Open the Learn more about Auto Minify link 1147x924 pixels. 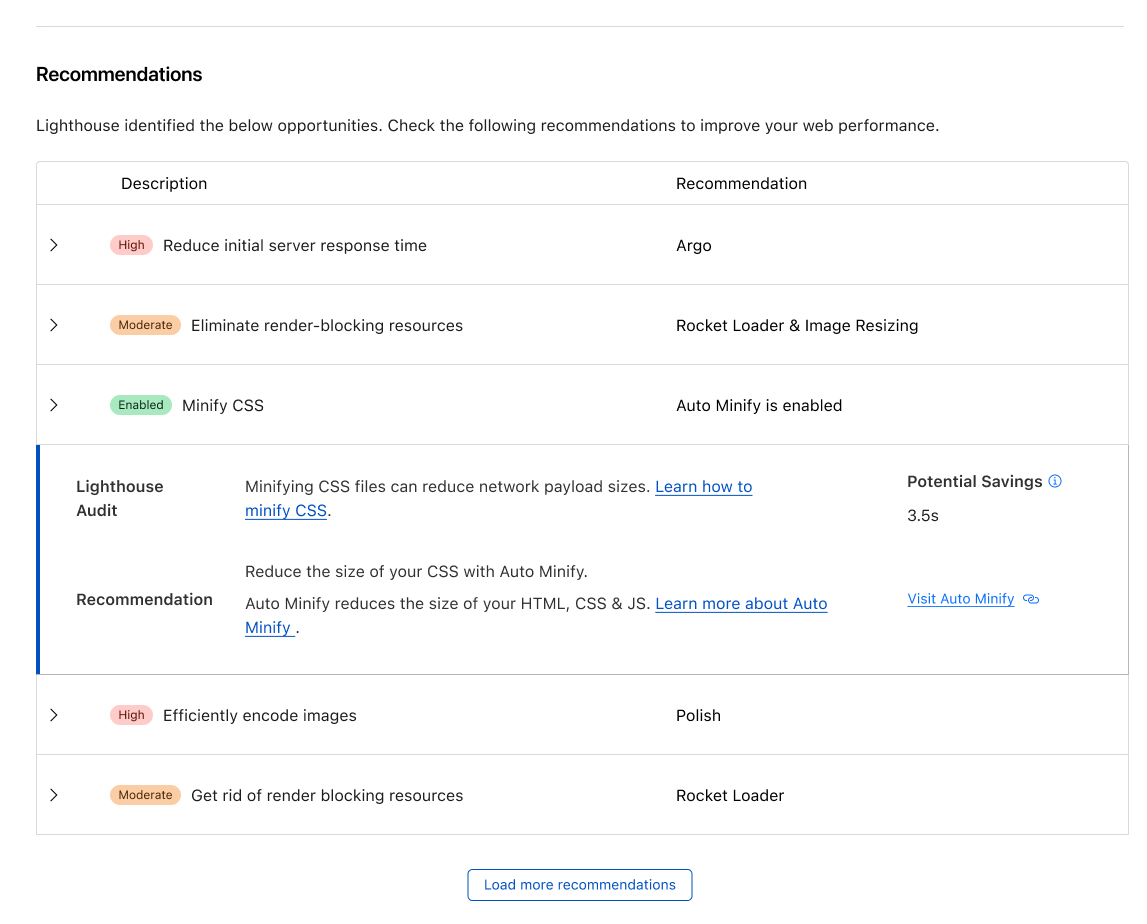click(740, 604)
